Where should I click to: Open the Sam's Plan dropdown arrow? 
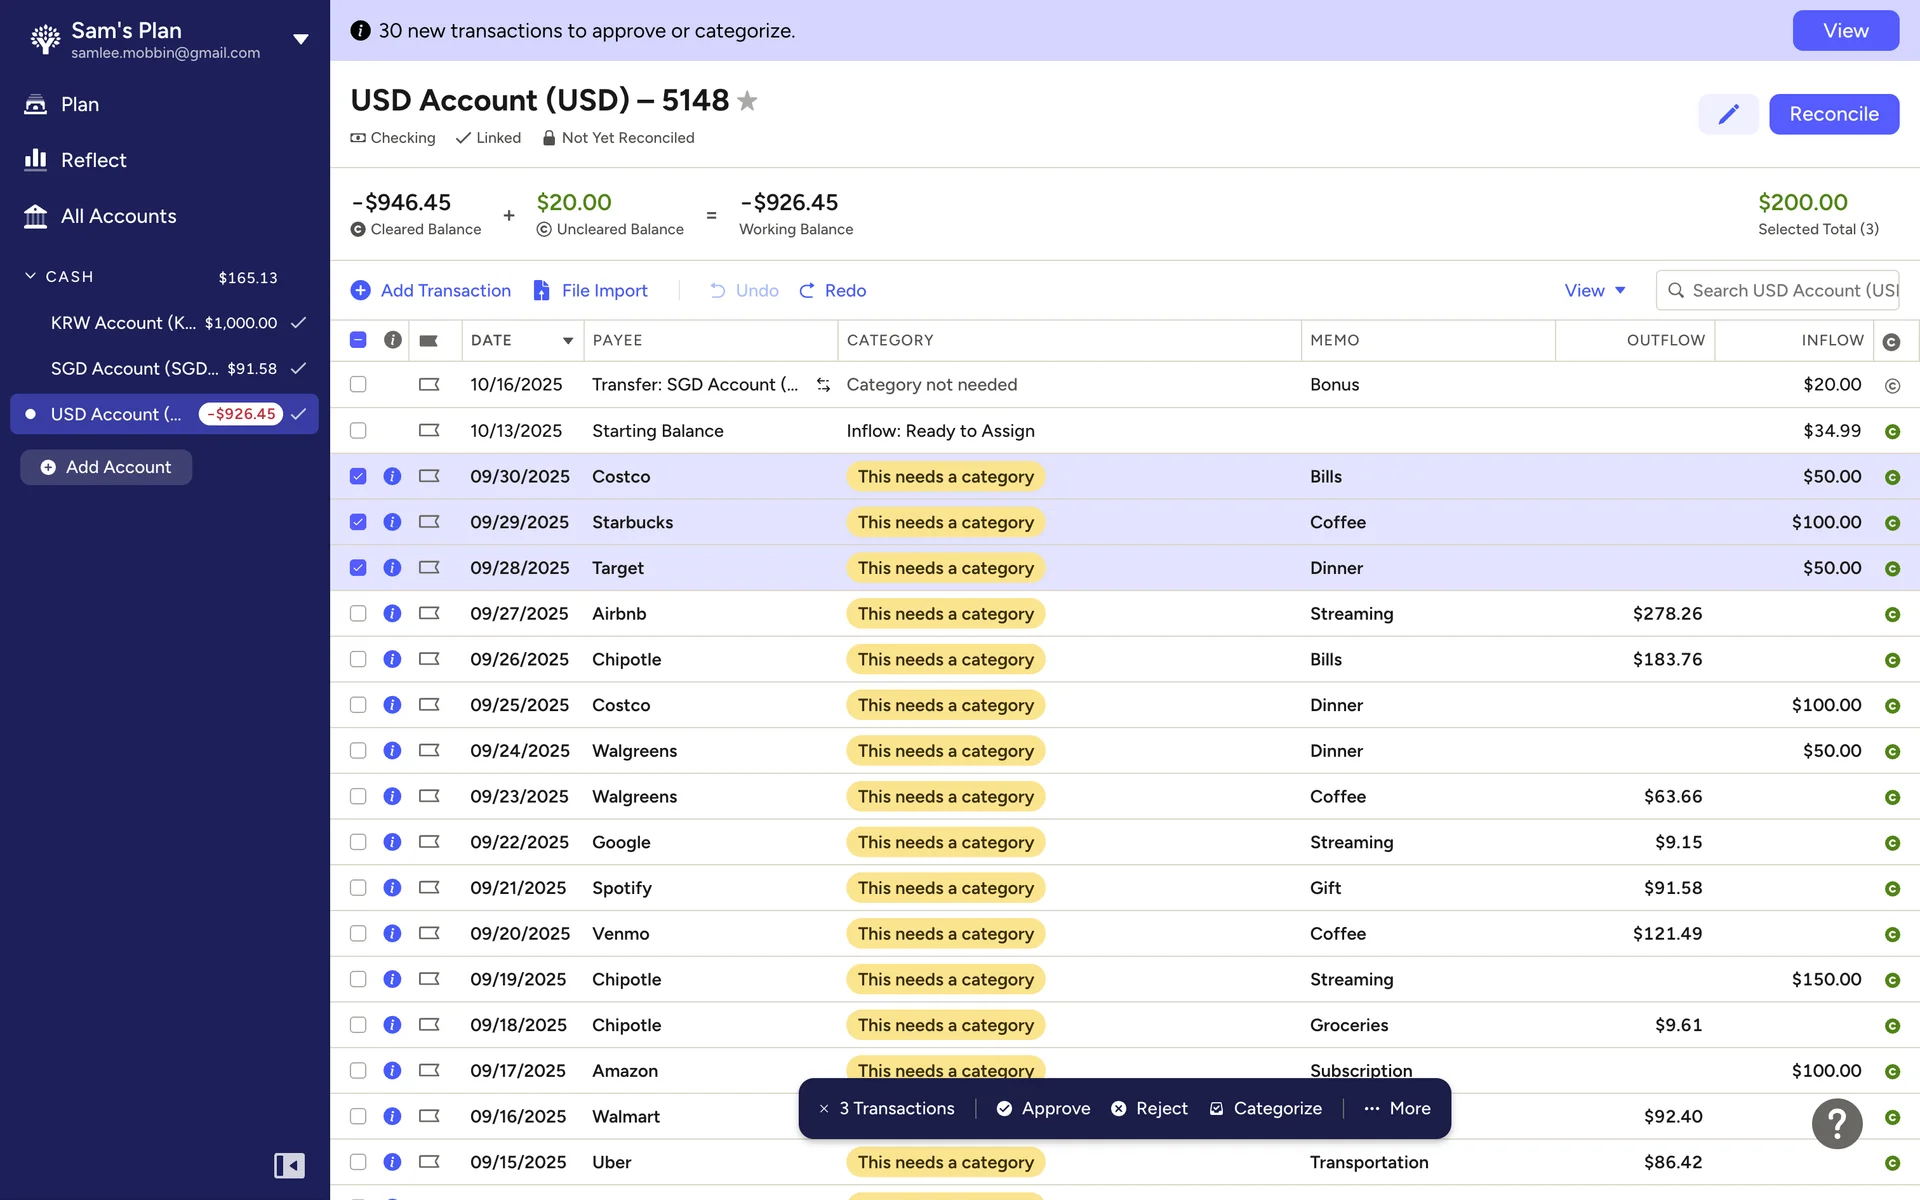[x=300, y=40]
